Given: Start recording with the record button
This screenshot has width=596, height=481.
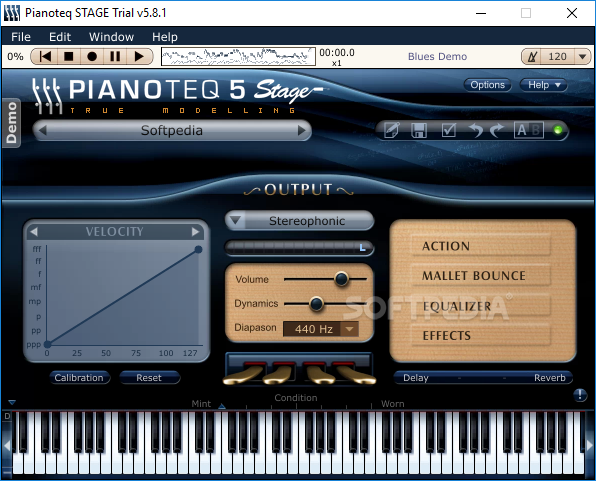Looking at the screenshot, I should coord(92,57).
